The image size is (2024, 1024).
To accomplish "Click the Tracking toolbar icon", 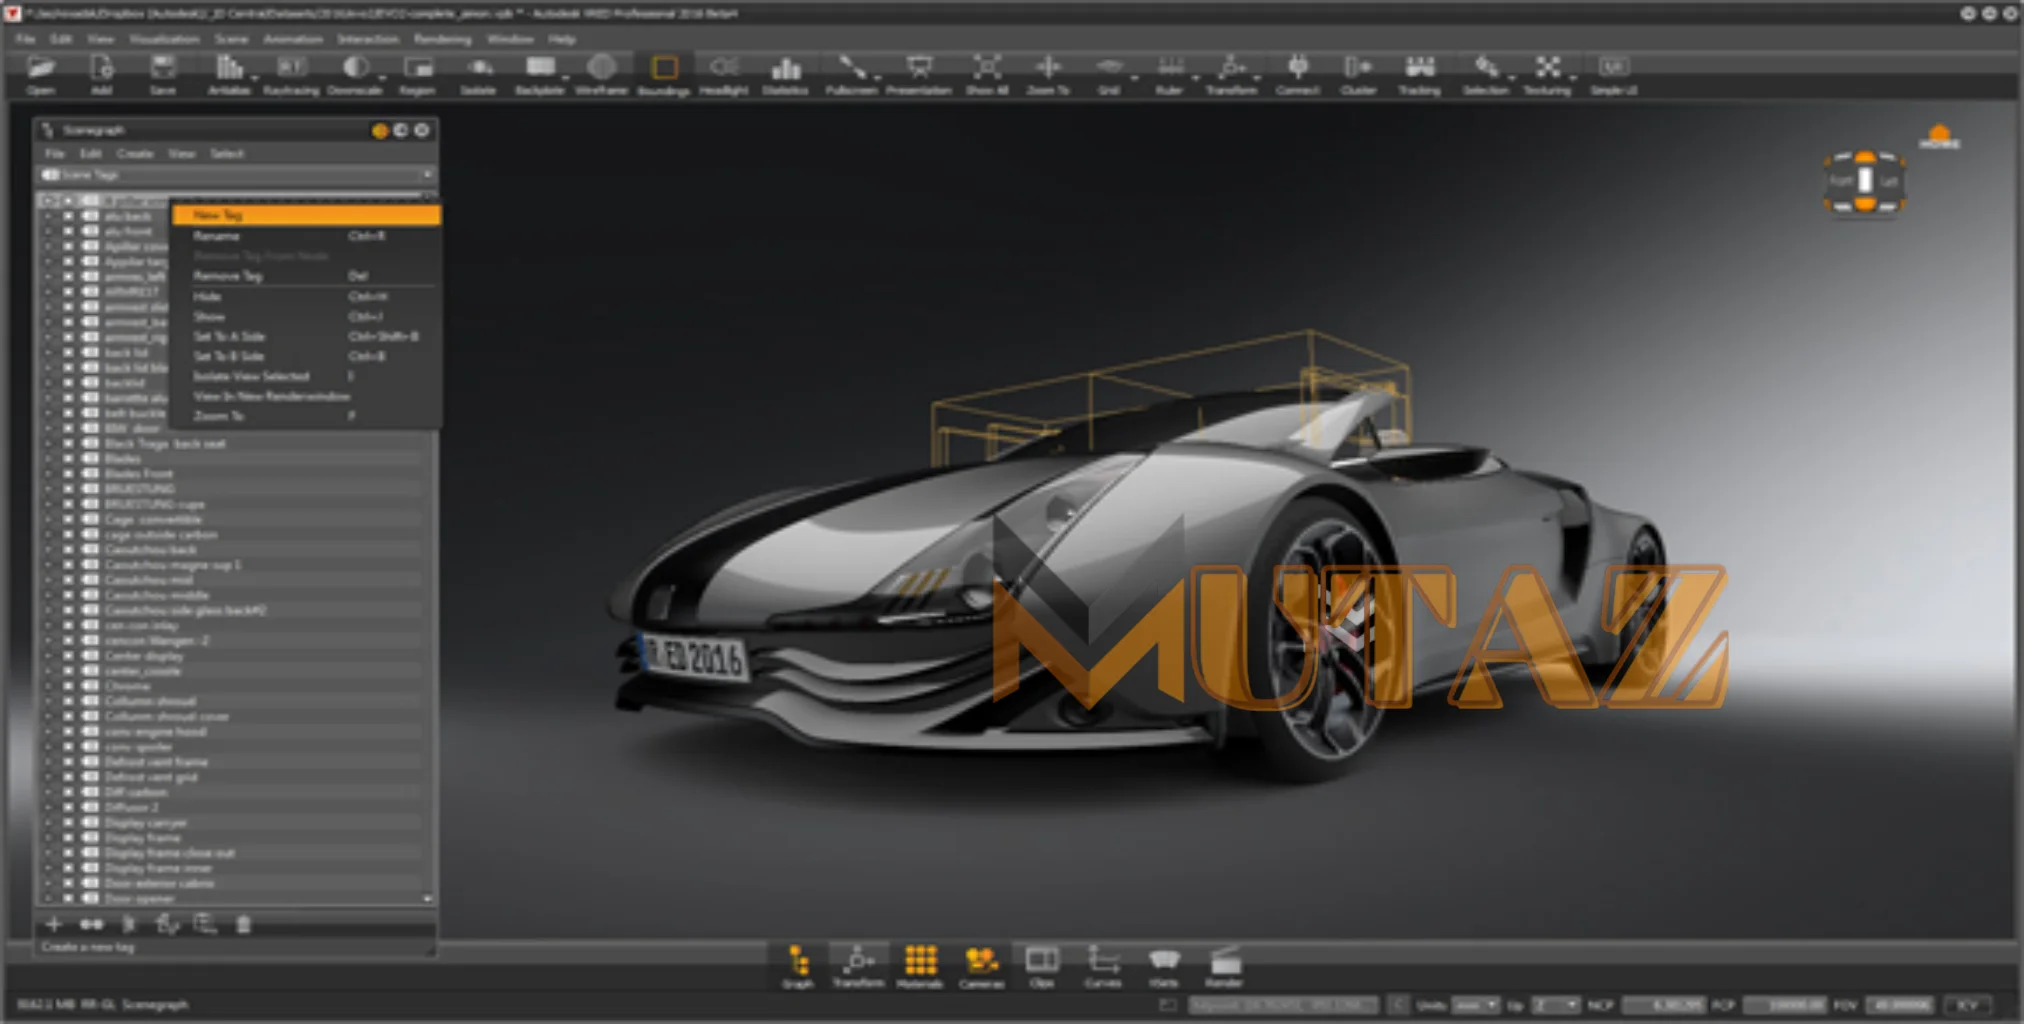I will pyautogui.click(x=1420, y=68).
